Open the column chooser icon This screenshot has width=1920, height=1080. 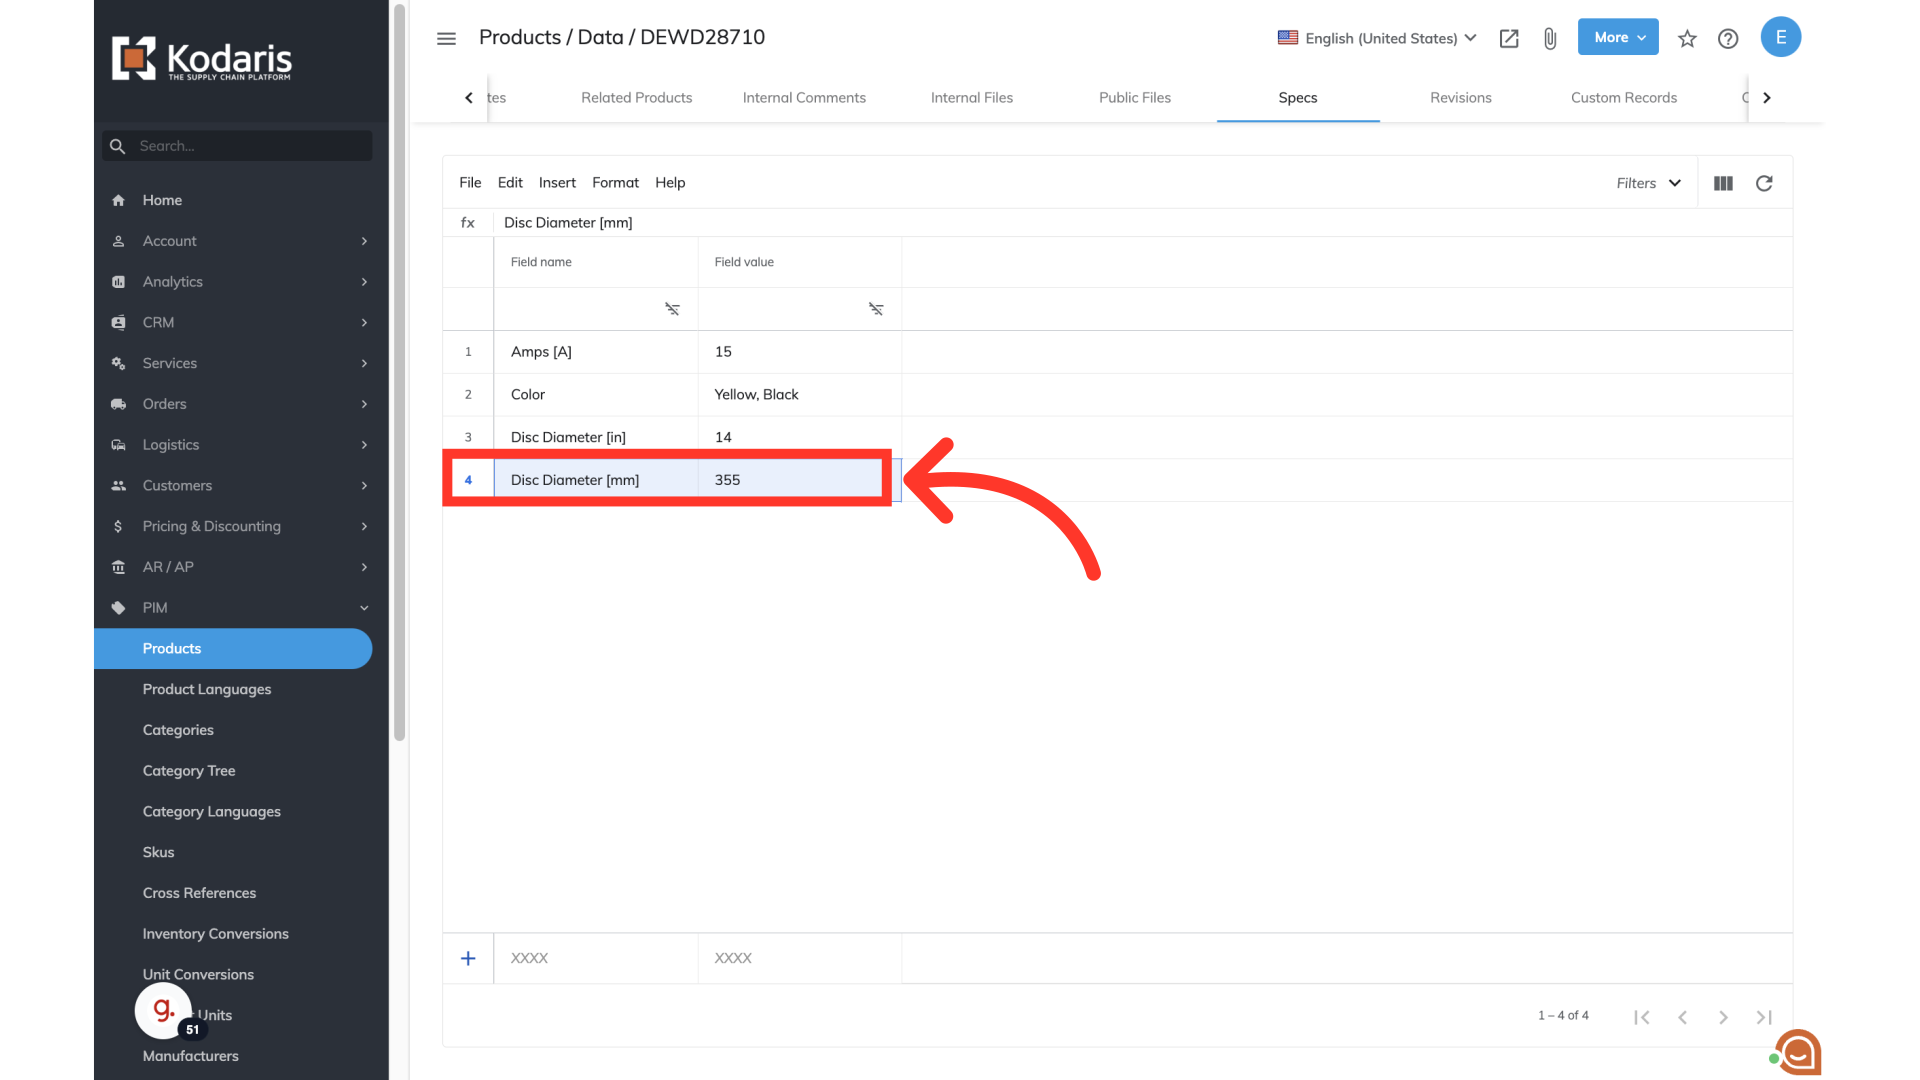click(1723, 183)
